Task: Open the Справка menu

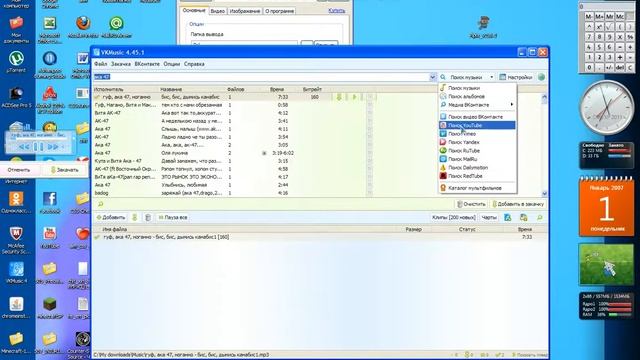Action: [194, 64]
